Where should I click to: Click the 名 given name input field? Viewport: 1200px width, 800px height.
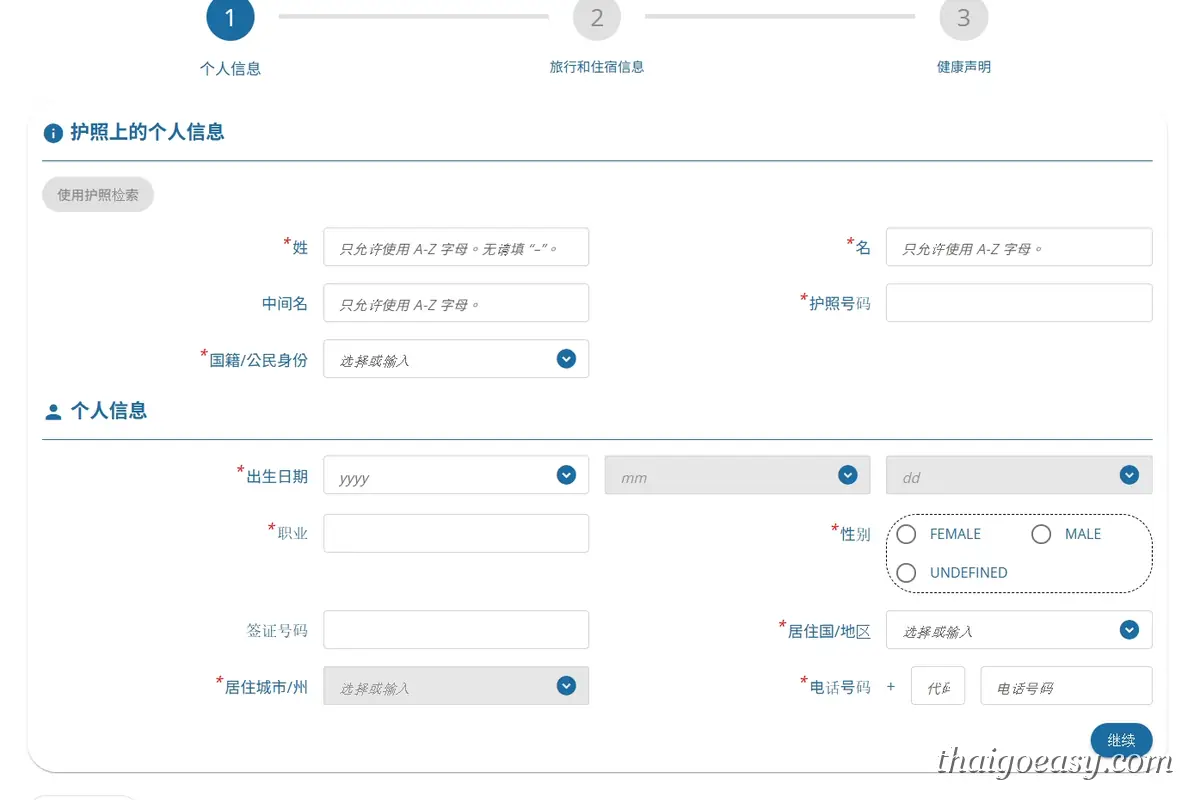click(x=1019, y=247)
